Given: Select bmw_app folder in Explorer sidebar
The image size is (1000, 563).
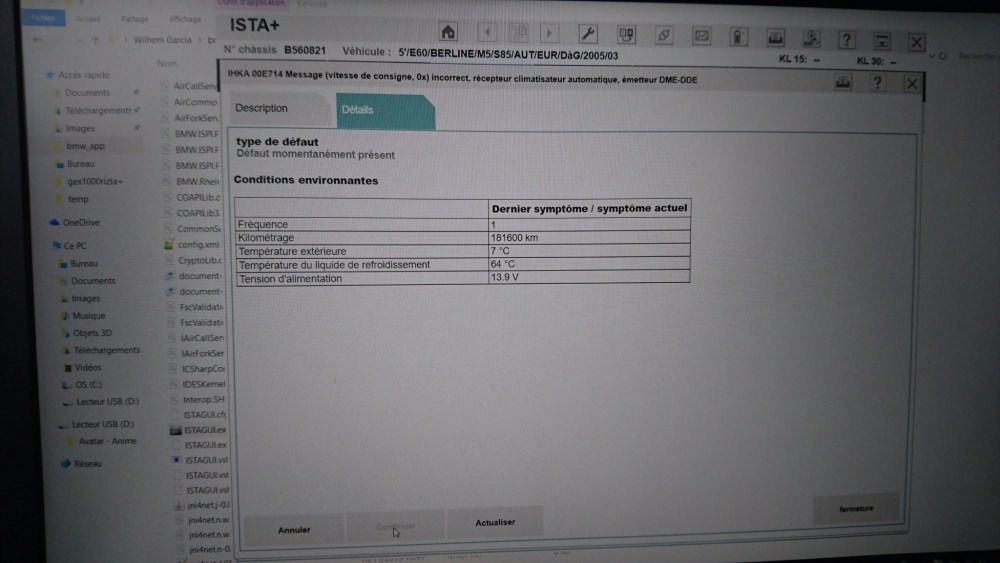Looking at the screenshot, I should [85, 146].
